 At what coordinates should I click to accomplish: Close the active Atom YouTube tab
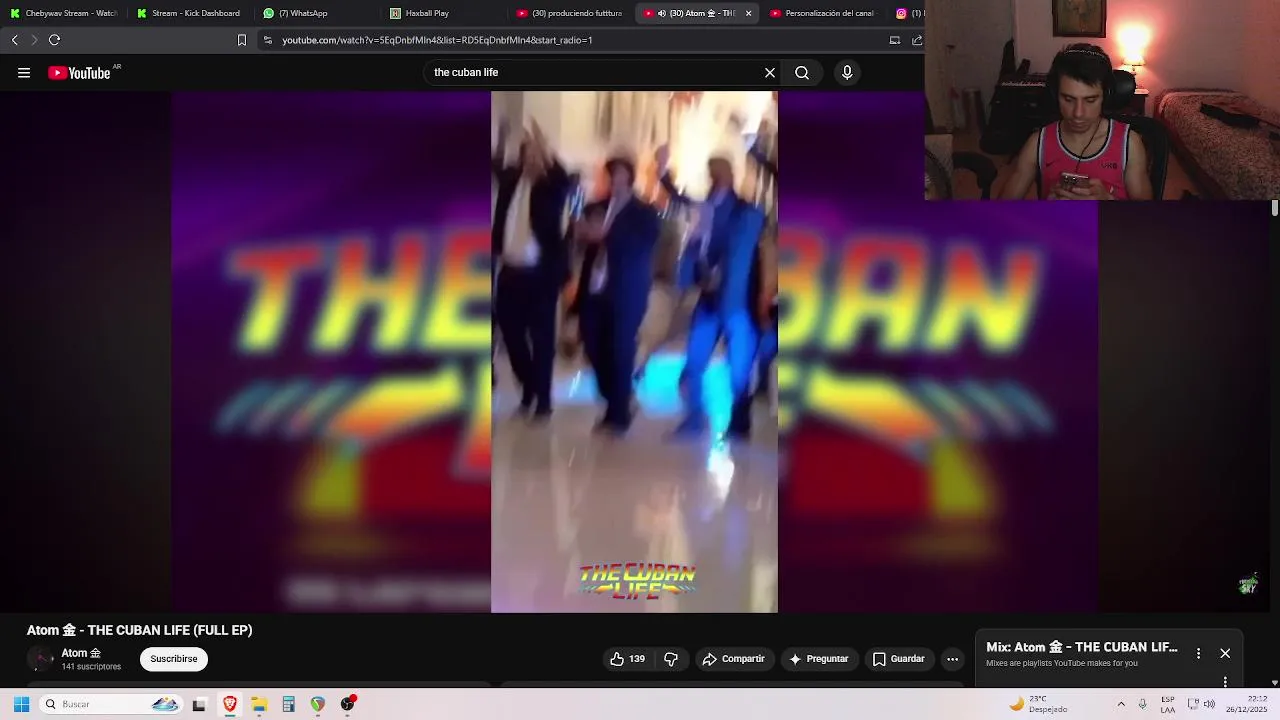[x=748, y=13]
